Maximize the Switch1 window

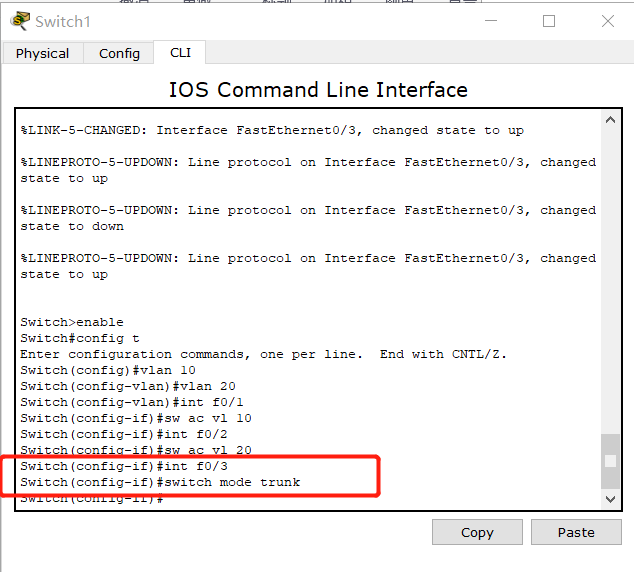549,21
